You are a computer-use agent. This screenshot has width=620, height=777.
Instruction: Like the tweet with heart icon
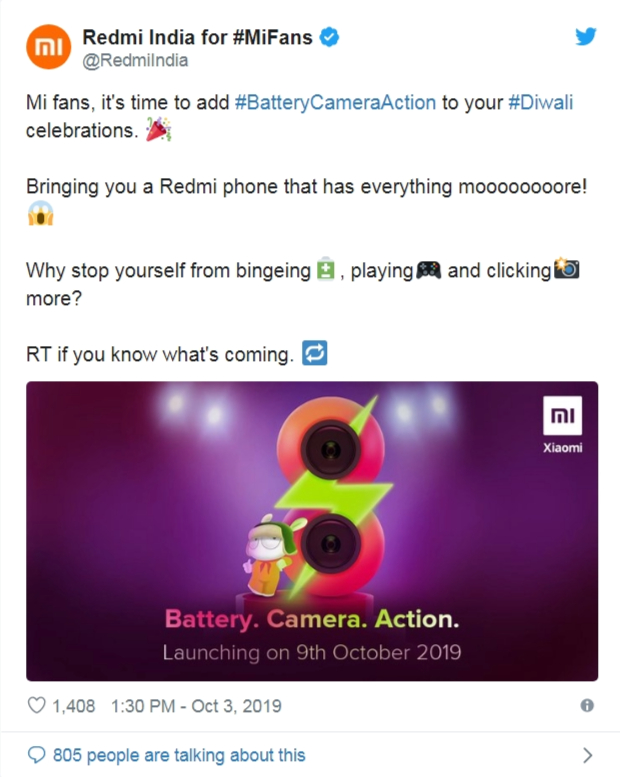36,705
